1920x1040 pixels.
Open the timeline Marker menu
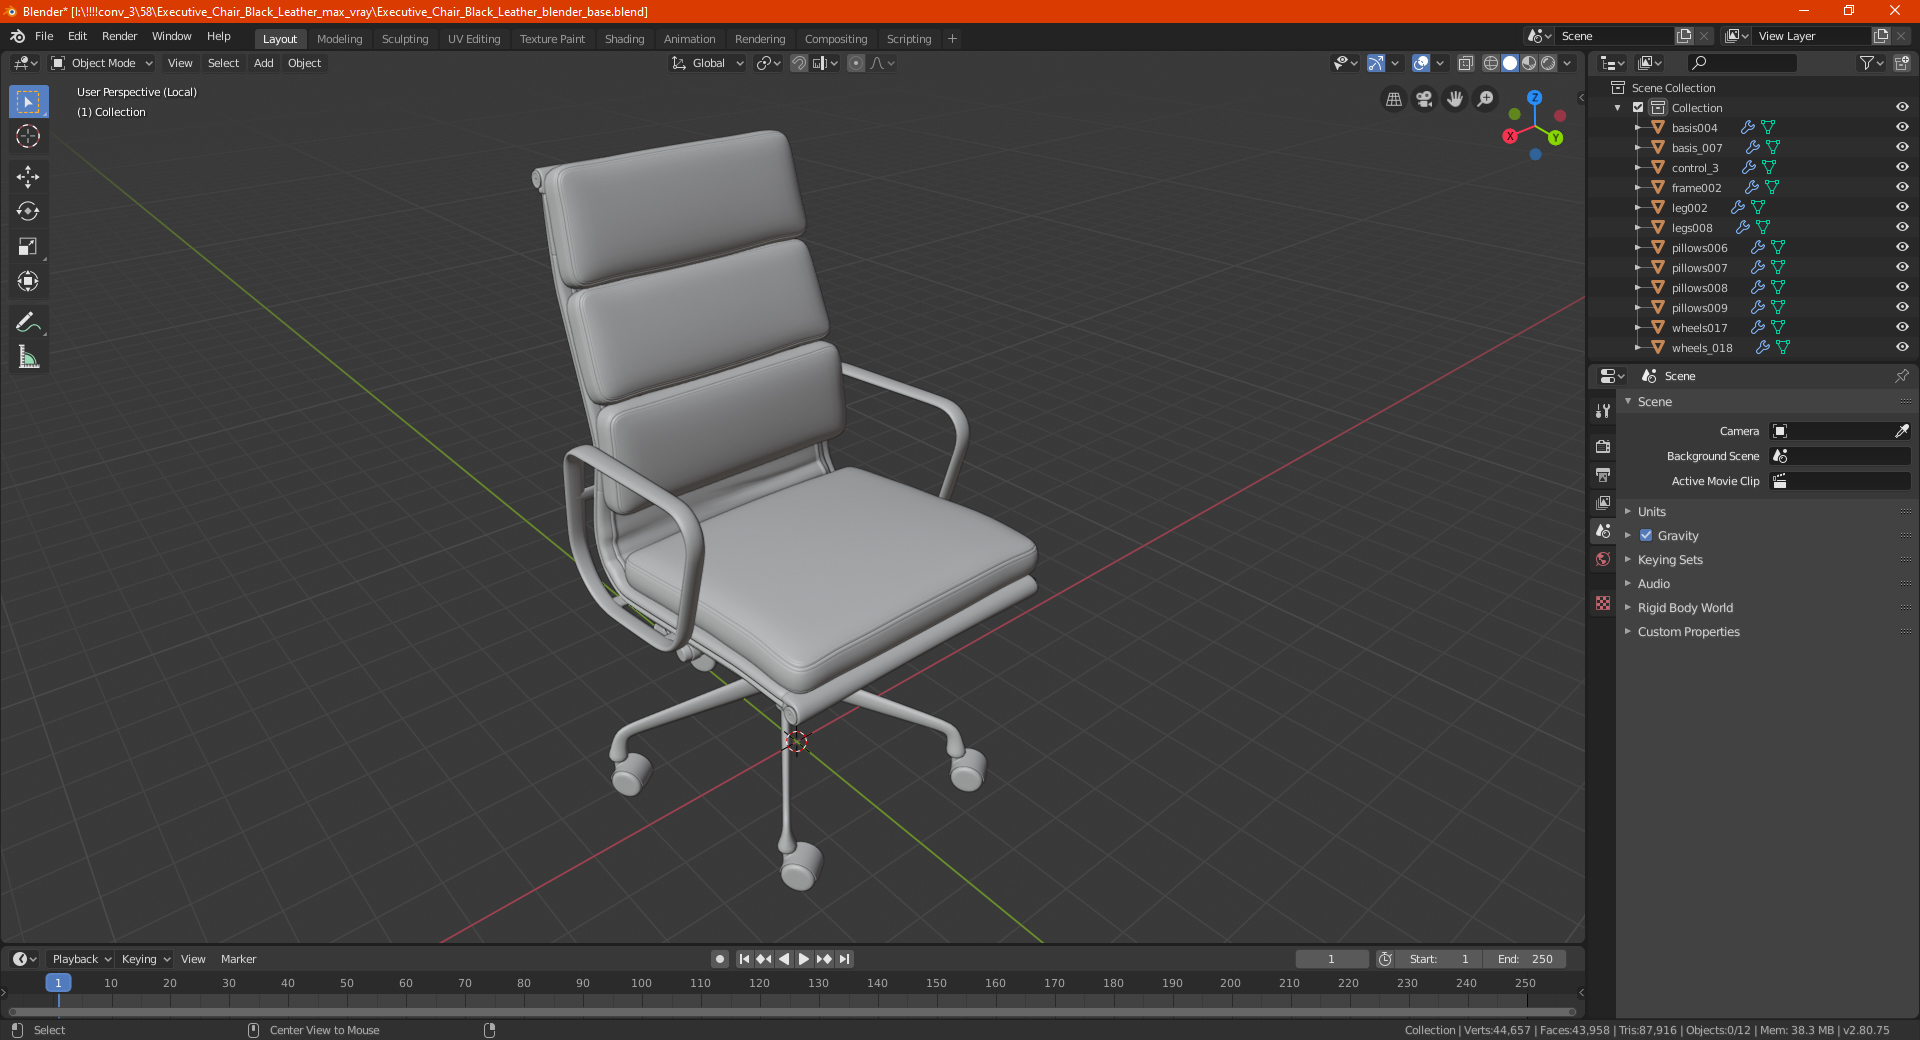[238, 959]
